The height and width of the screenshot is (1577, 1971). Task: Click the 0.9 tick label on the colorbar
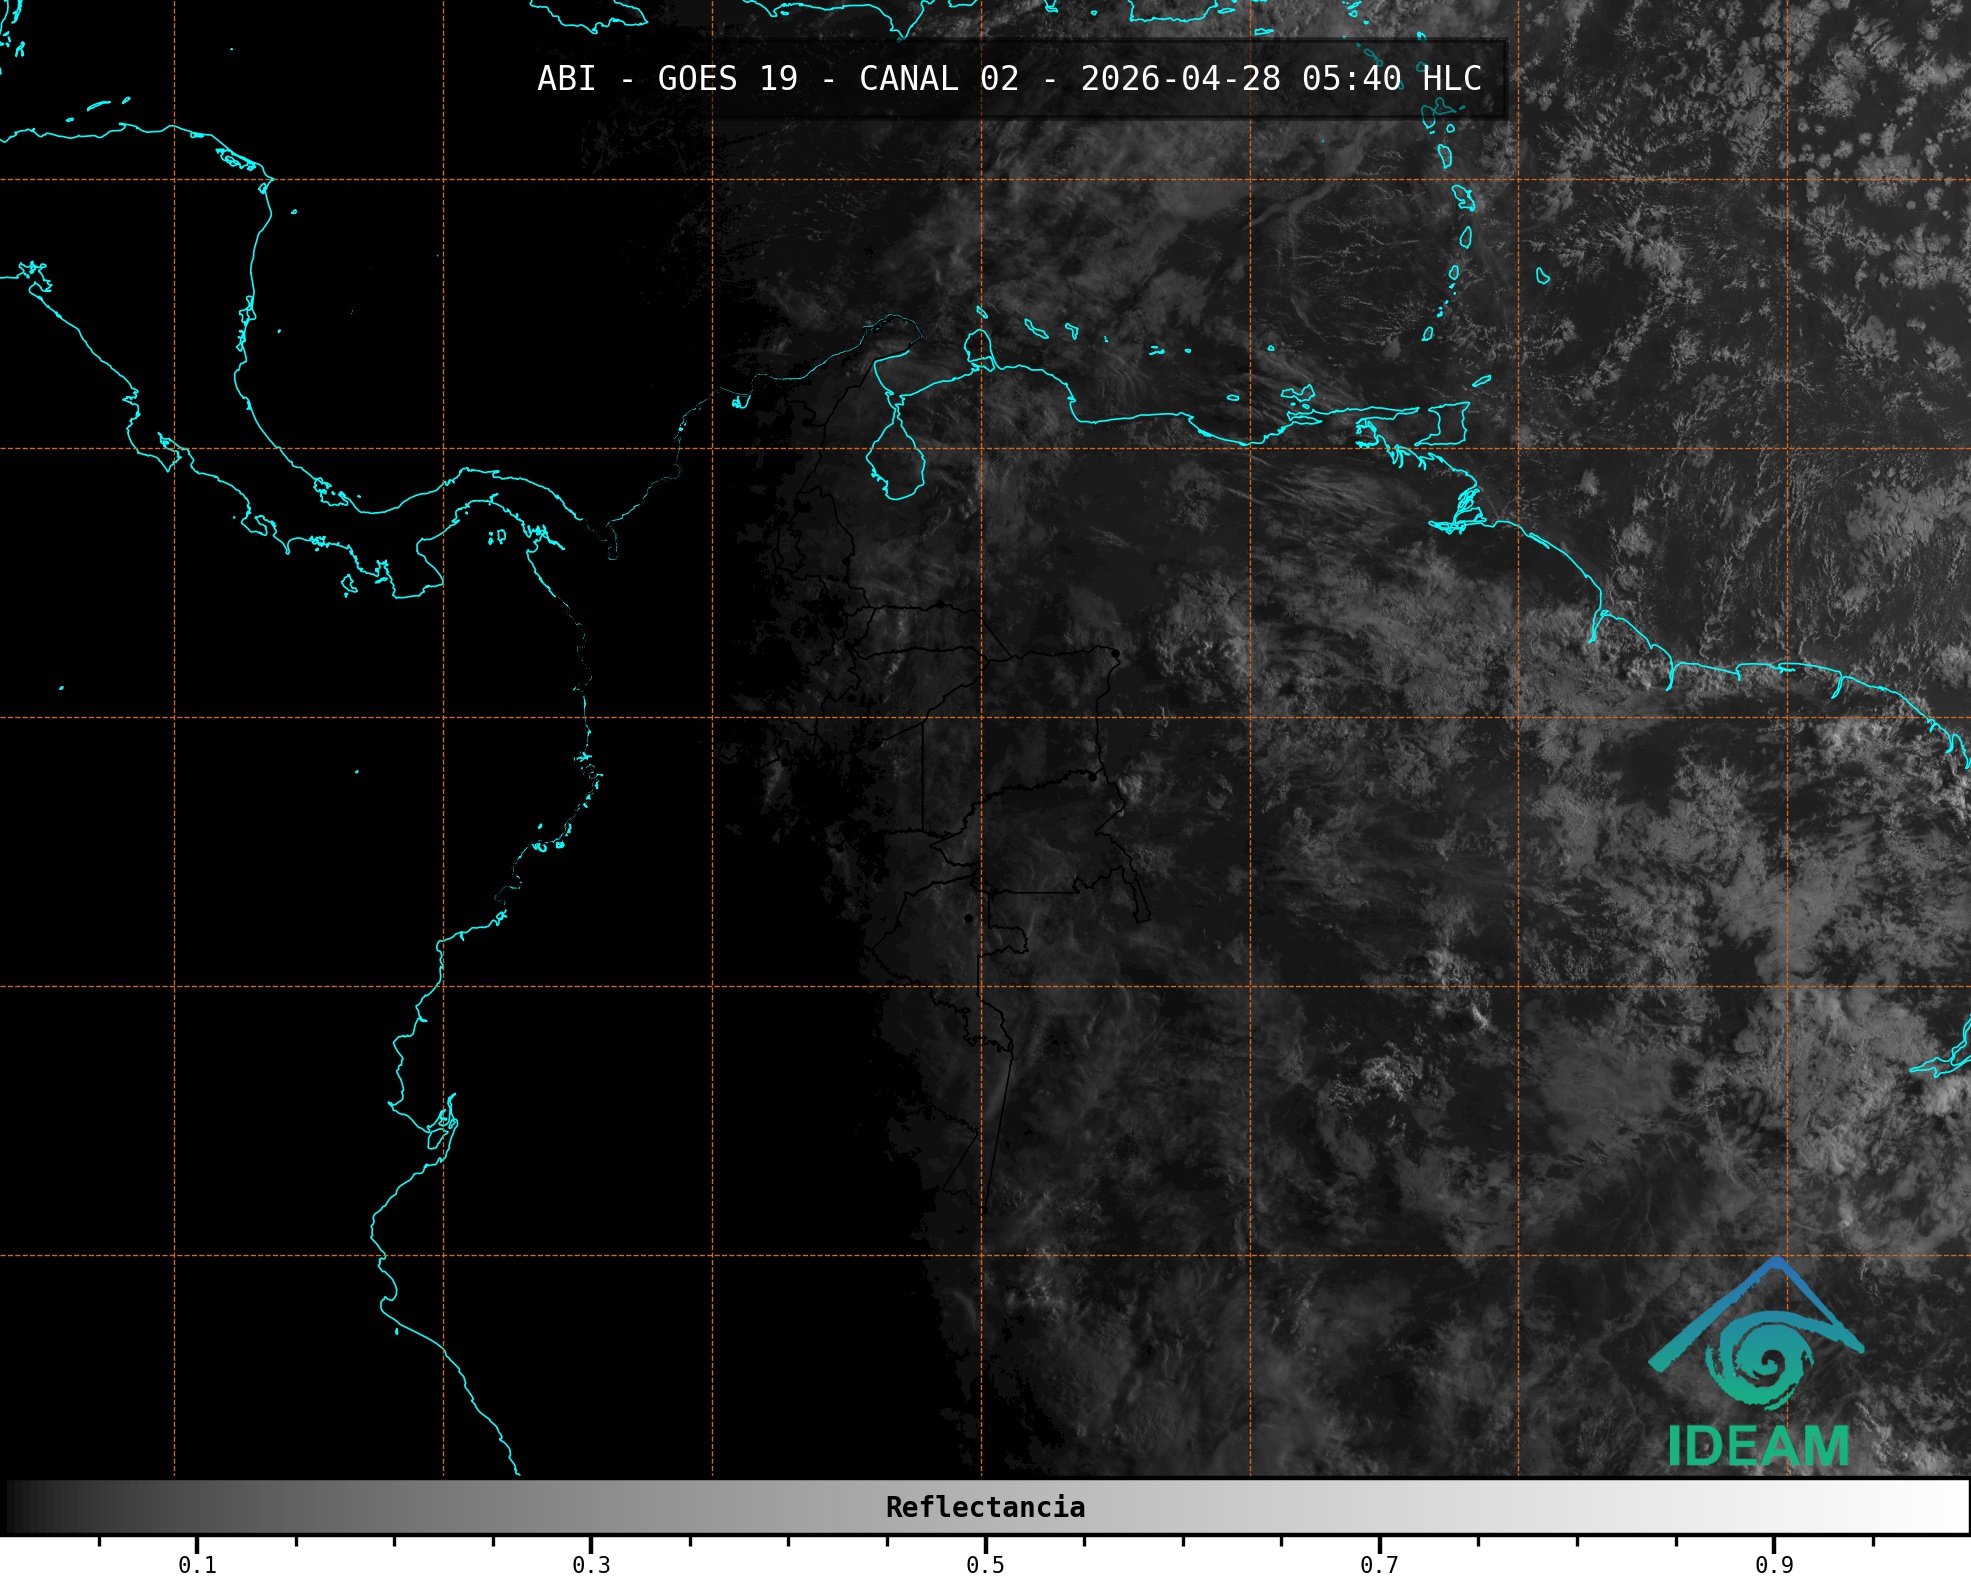[1773, 1564]
